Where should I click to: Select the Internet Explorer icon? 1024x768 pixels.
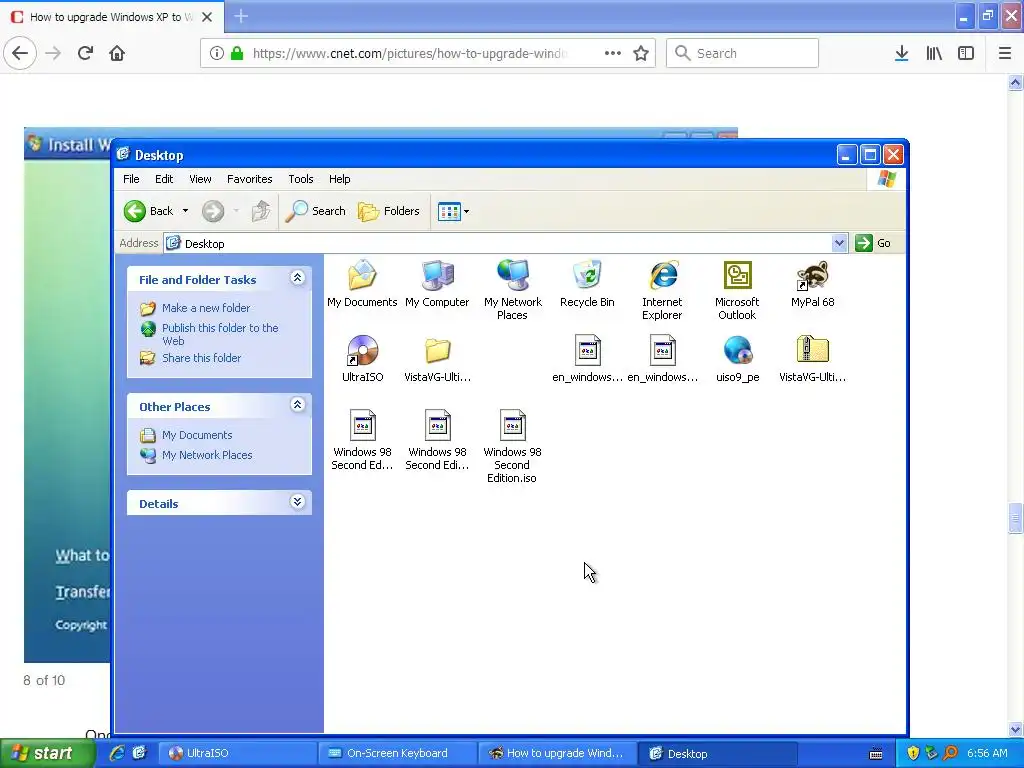662,290
